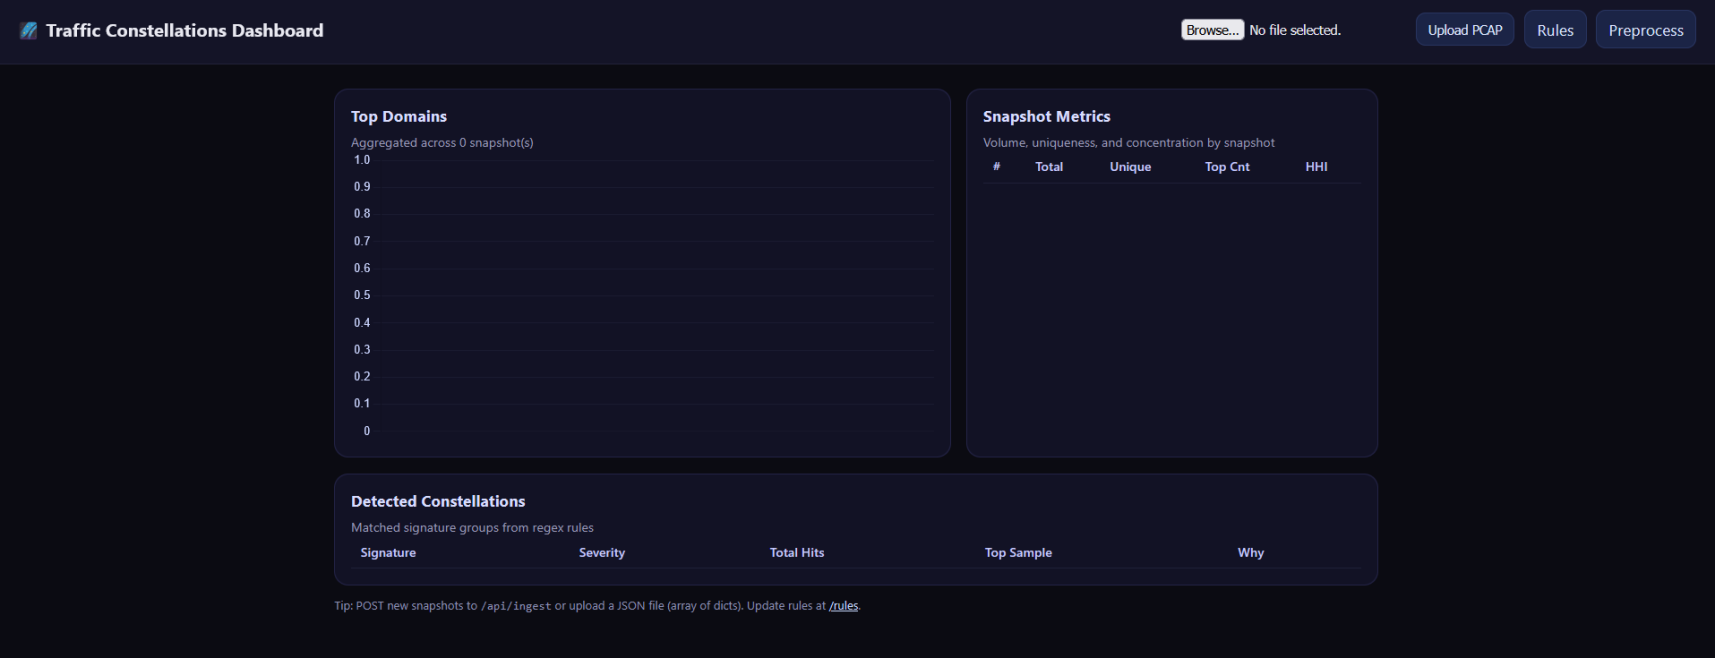Open the Rules page button
Image resolution: width=1715 pixels, height=658 pixels.
pos(1555,30)
